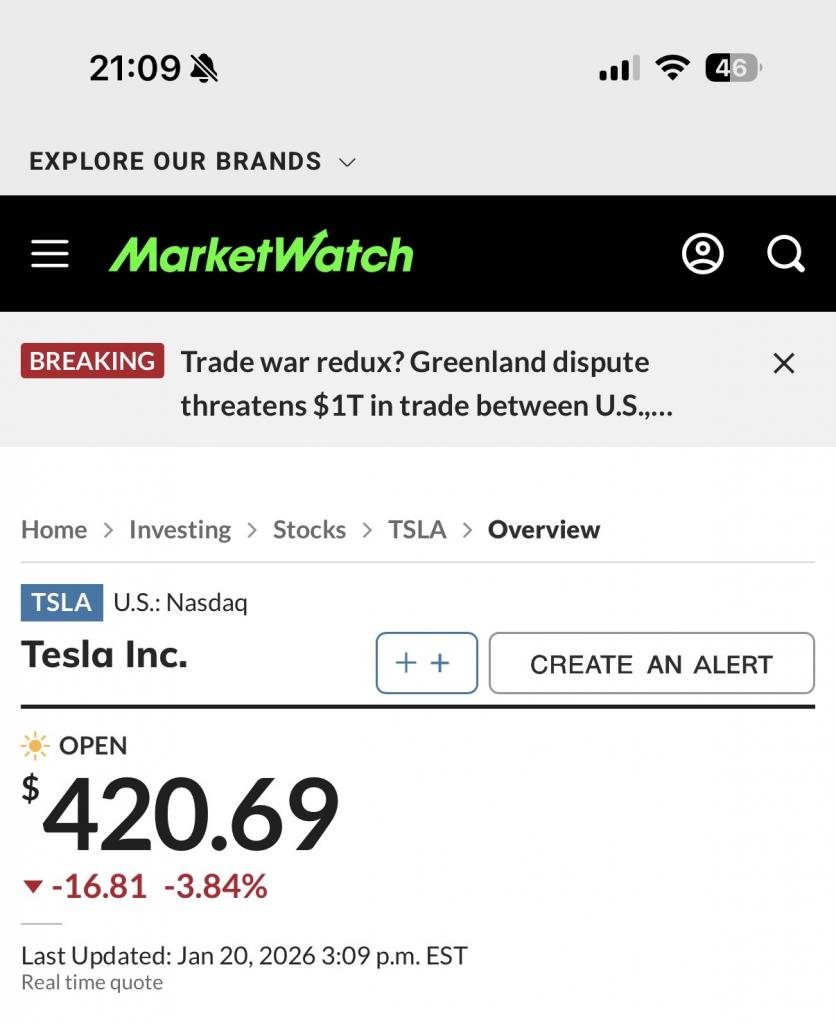Tap the search magnifier icon
Screen dimensions: 836x1024
tap(785, 254)
